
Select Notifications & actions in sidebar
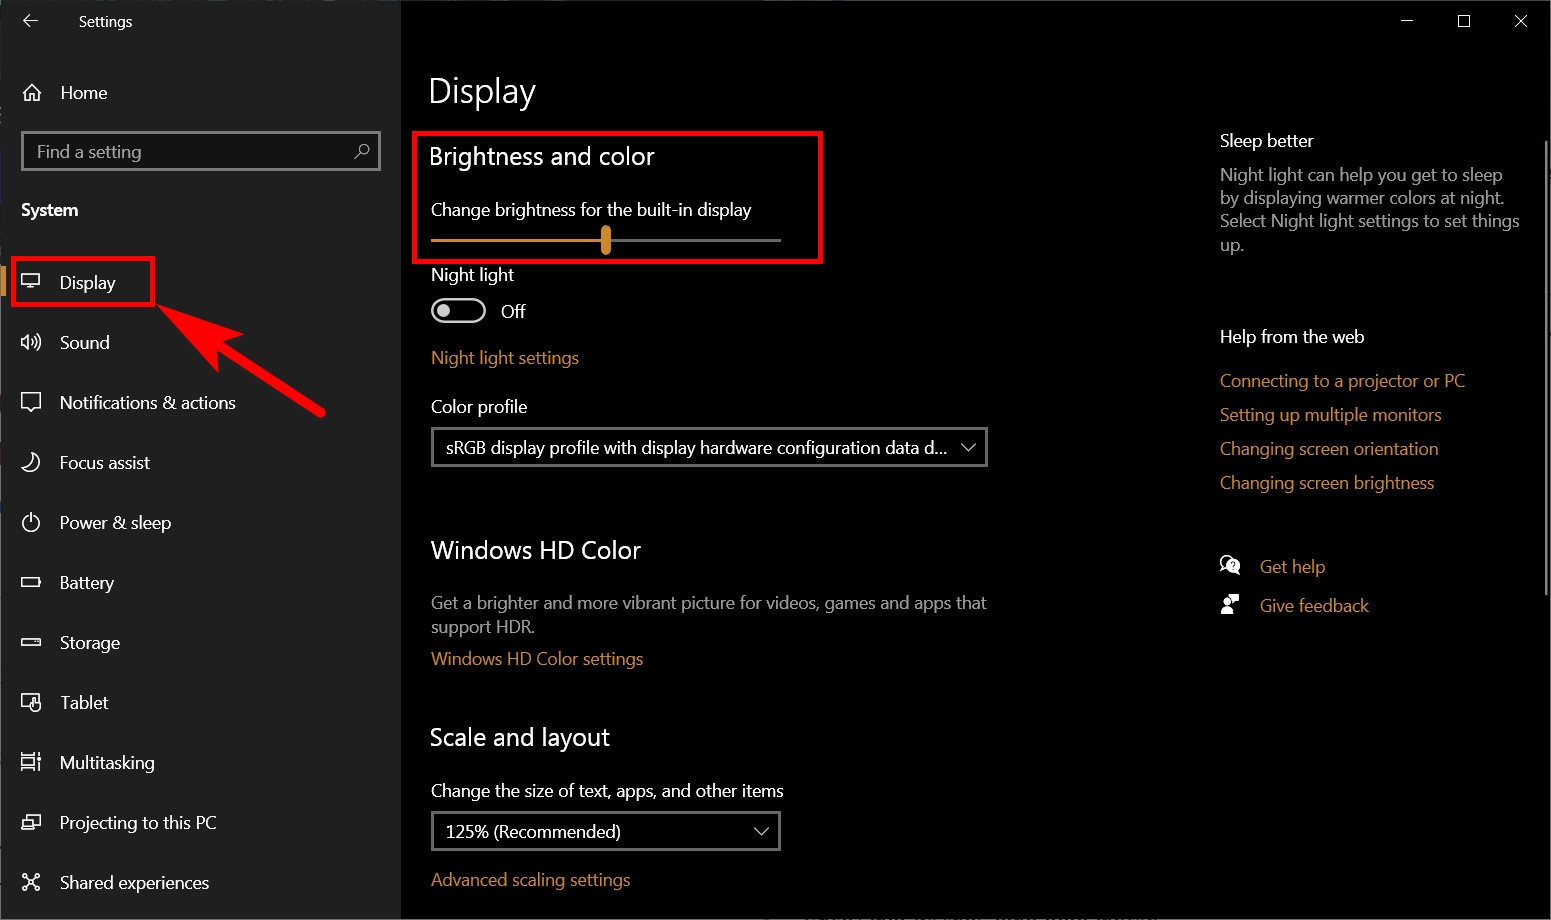(x=147, y=403)
